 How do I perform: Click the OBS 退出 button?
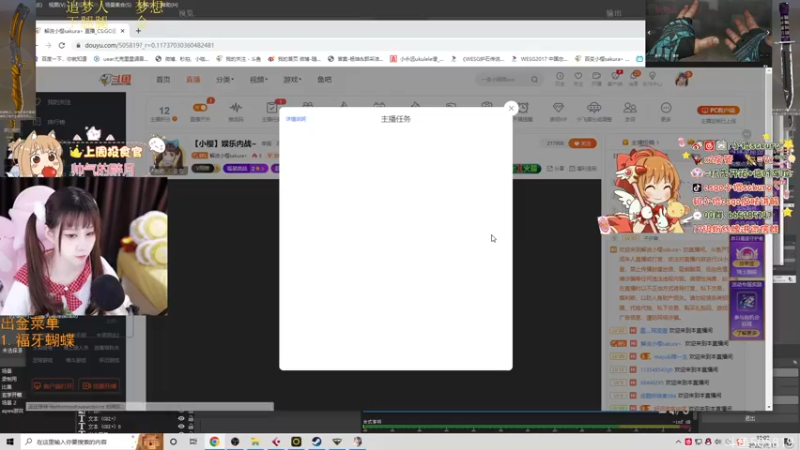point(749,418)
